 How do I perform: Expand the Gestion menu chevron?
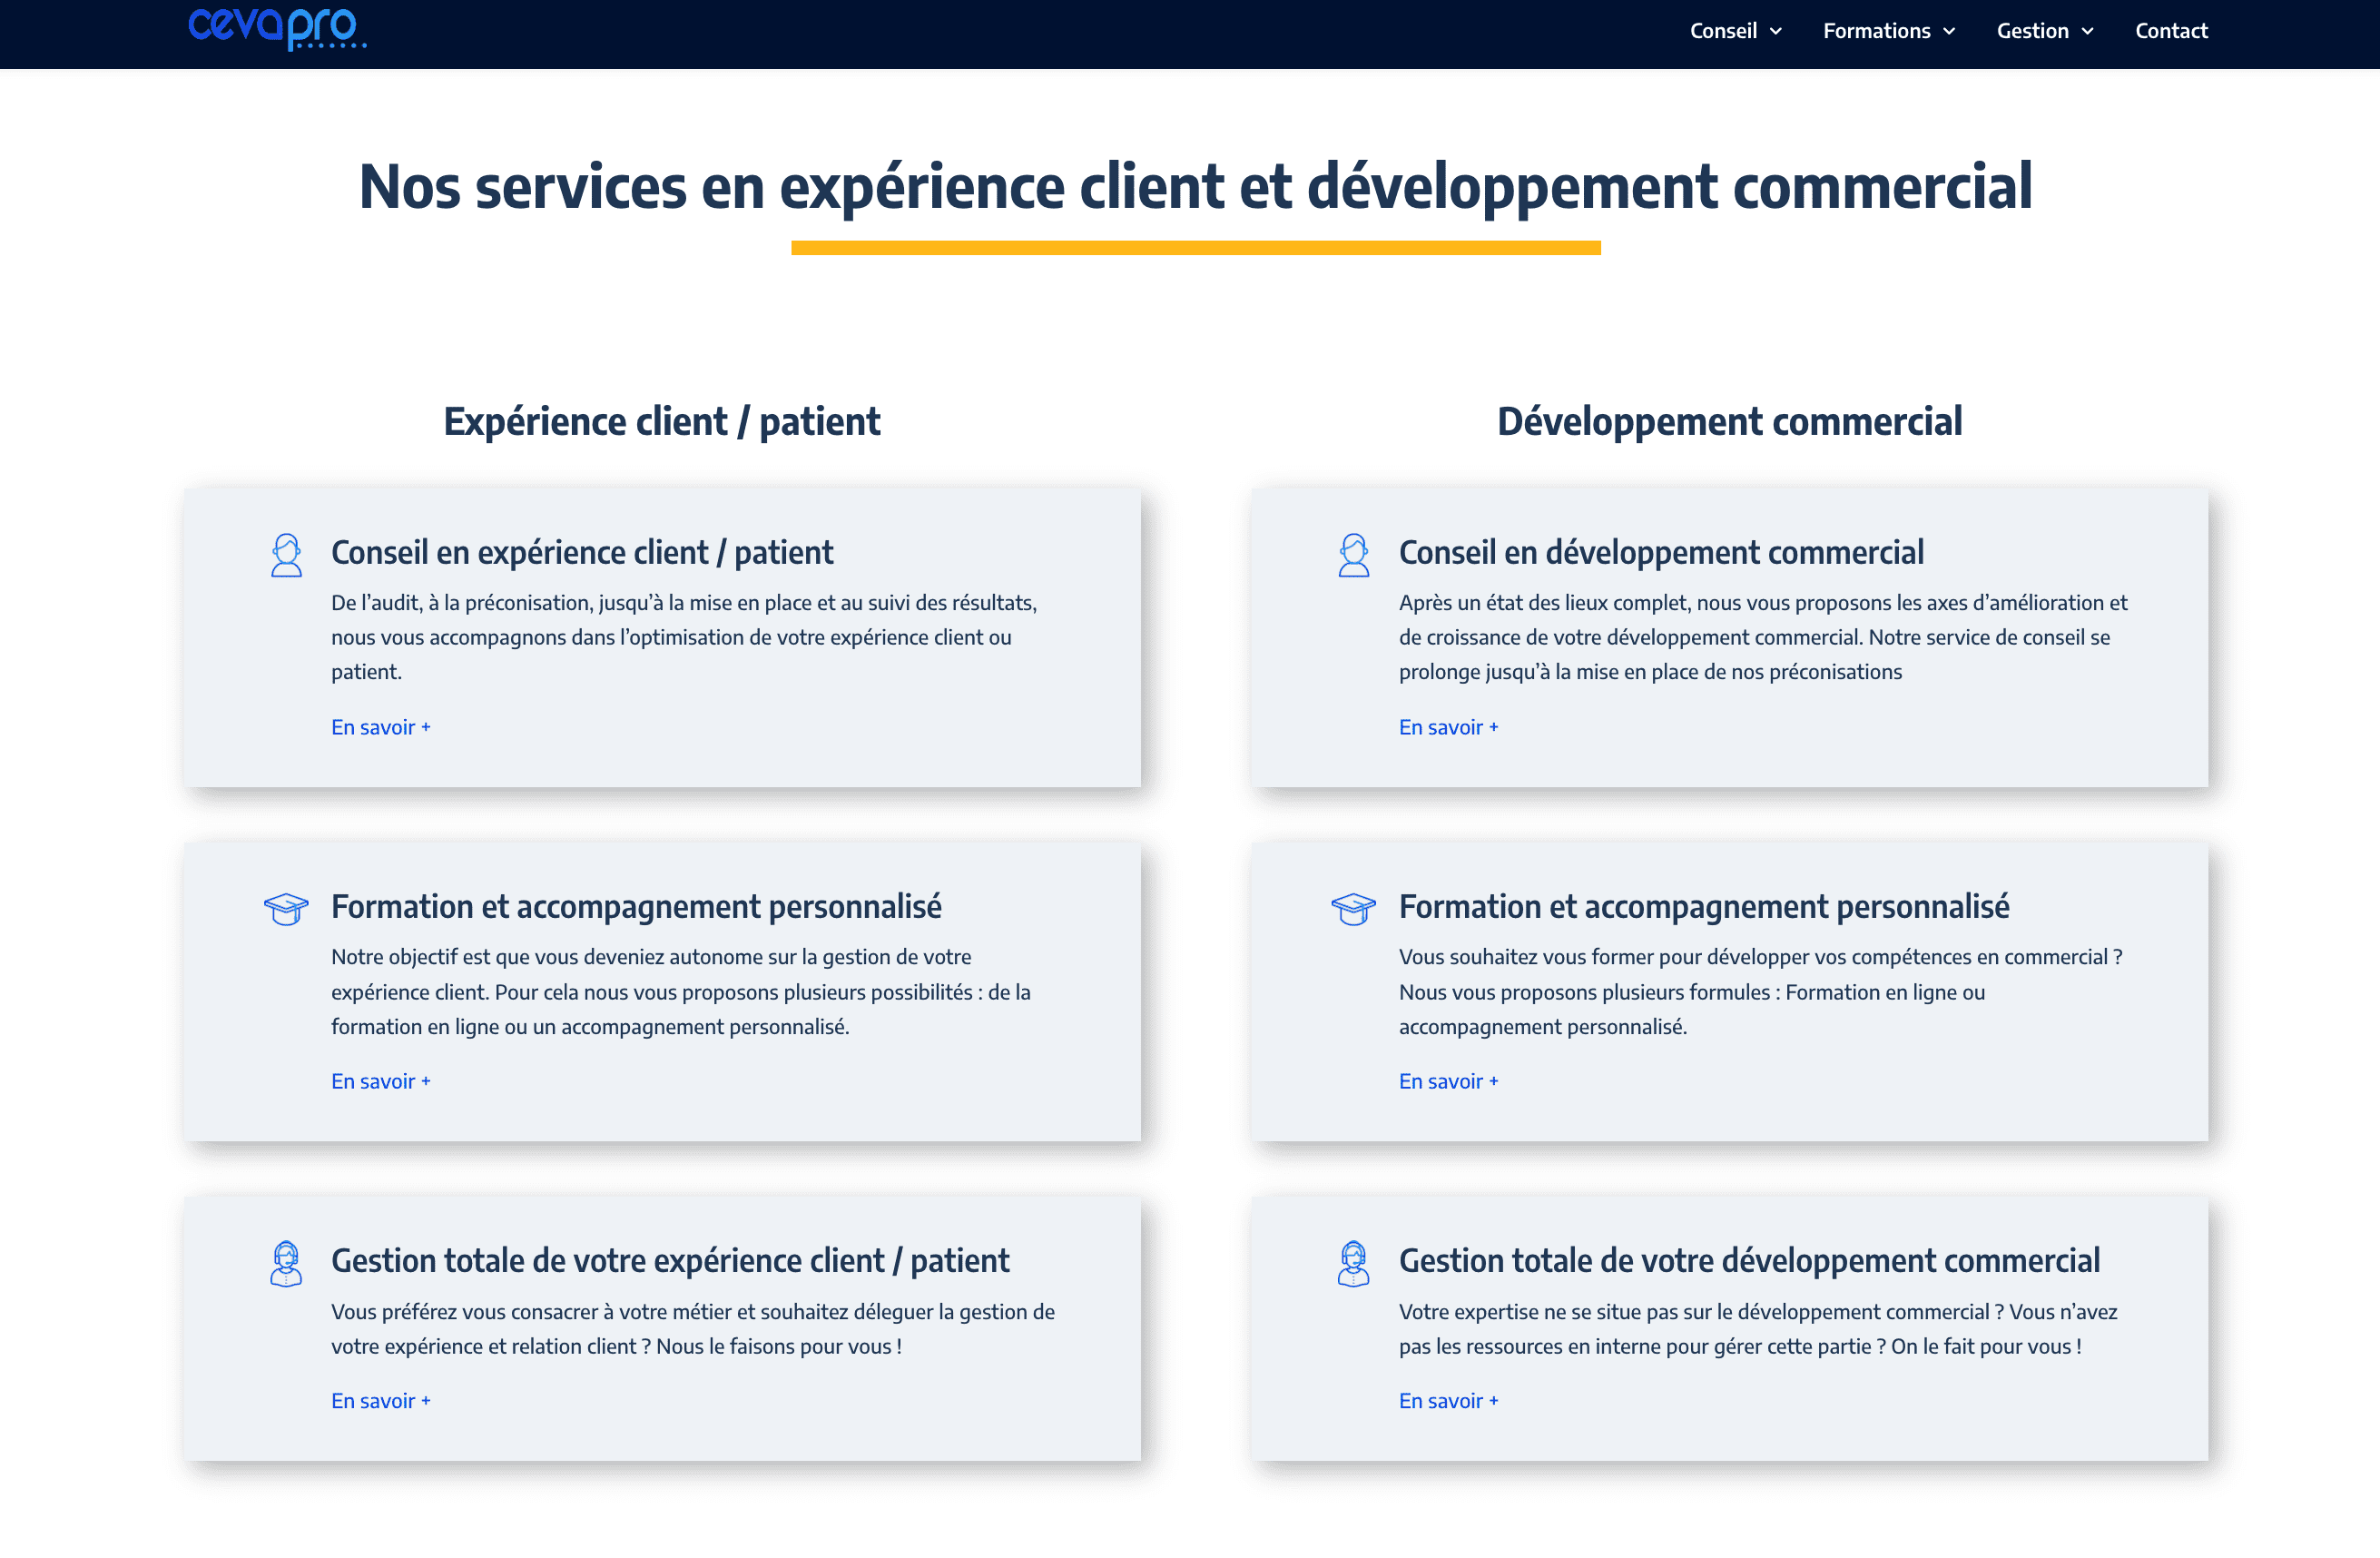(2087, 31)
